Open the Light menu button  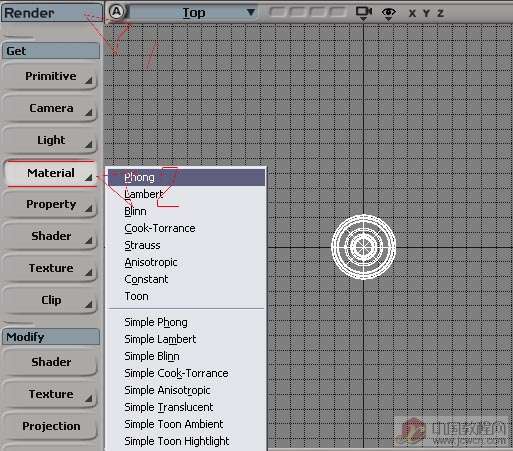[x=50, y=140]
